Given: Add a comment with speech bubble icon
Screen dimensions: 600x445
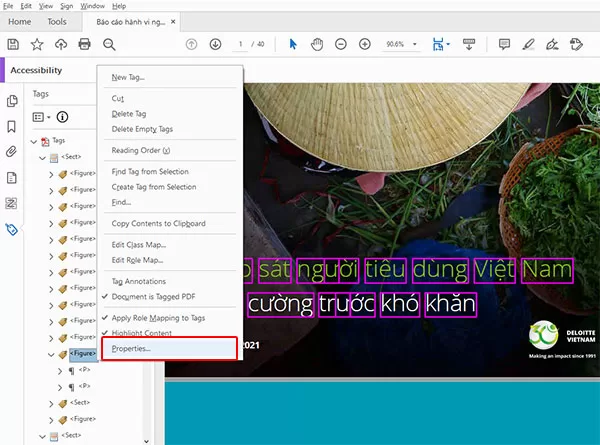Looking at the screenshot, I should pyautogui.click(x=504, y=44).
